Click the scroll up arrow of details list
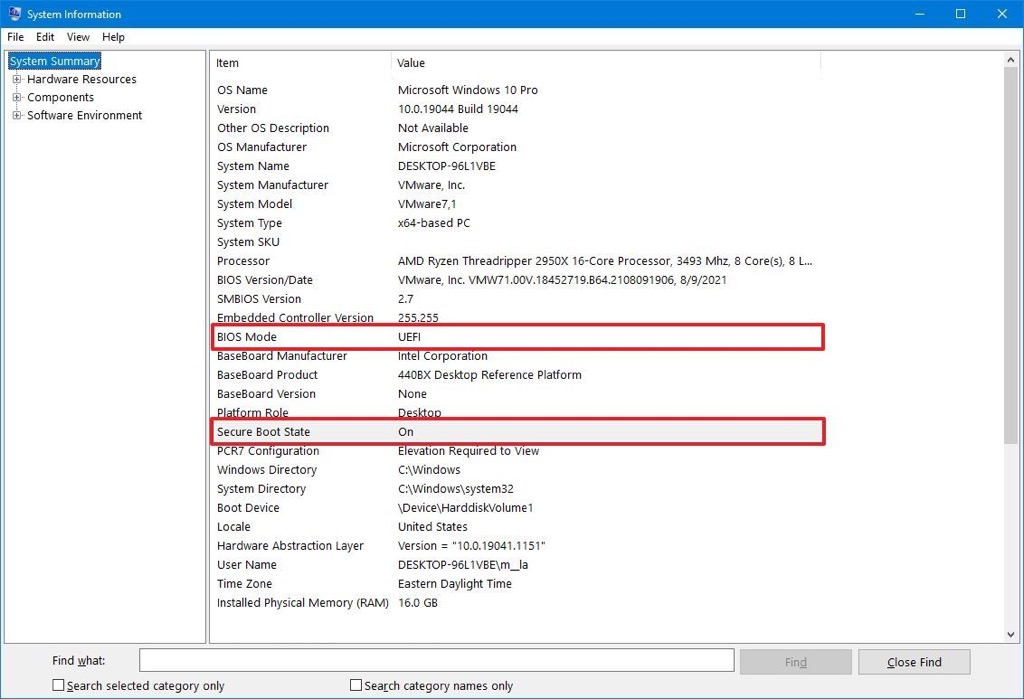Screen dimensions: 1024x699 click(1010, 61)
